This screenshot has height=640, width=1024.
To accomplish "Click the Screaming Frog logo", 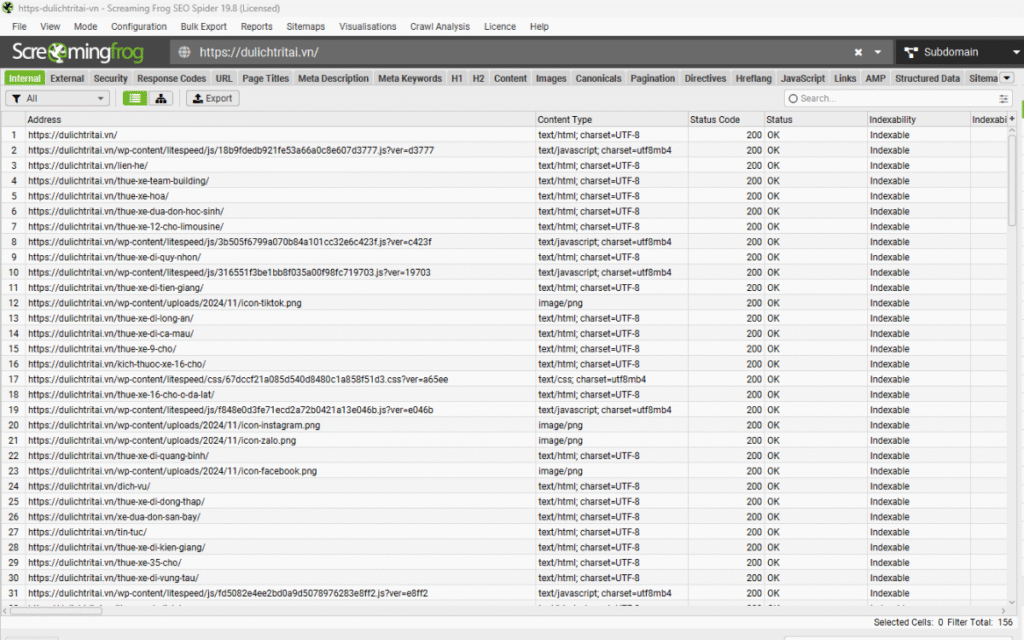I will click(x=78, y=52).
